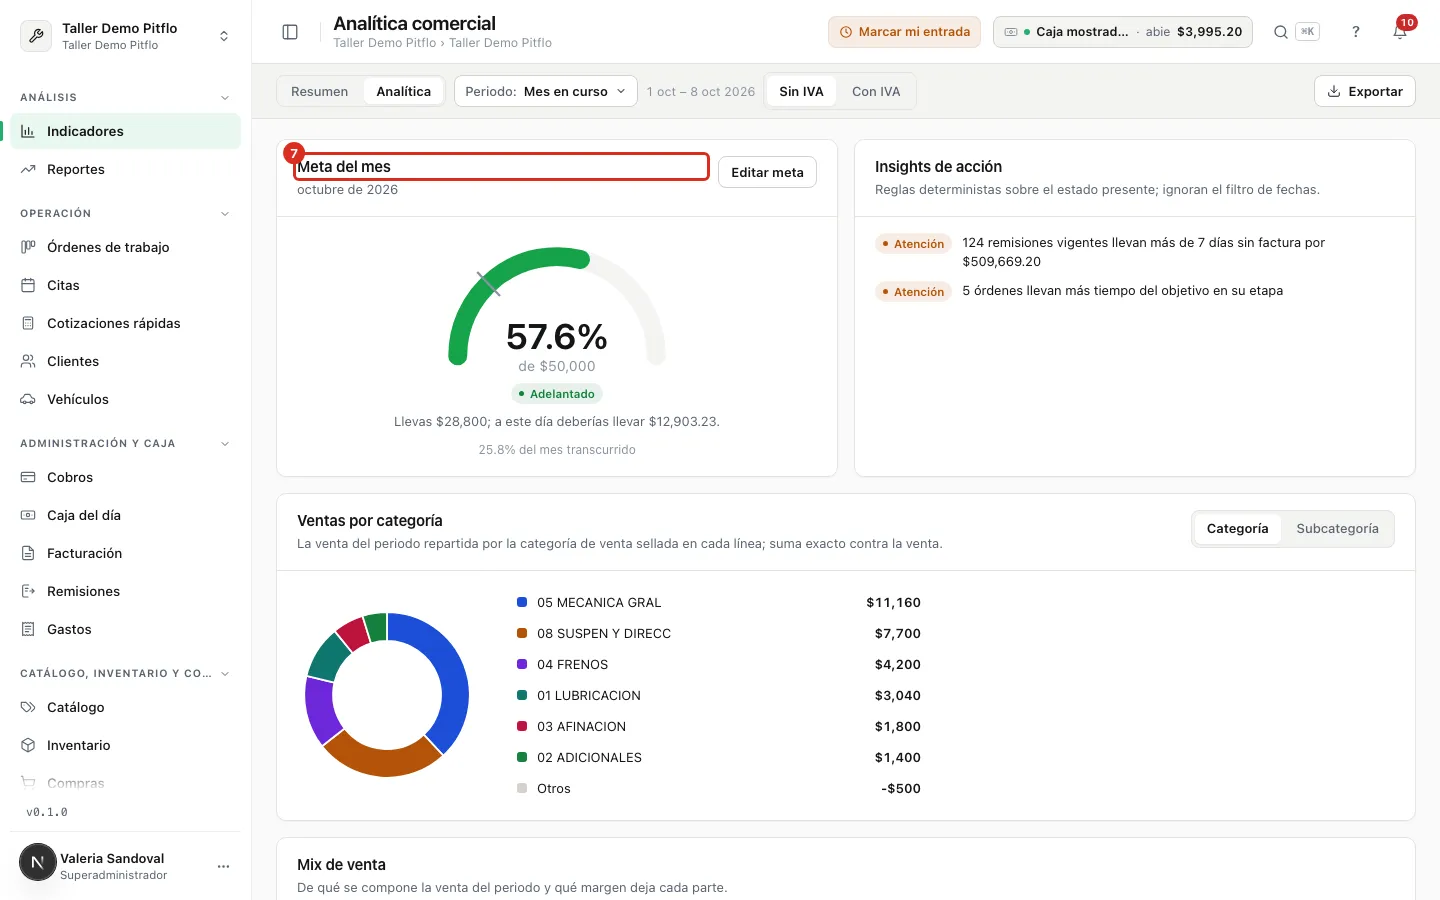Click the Cobros card icon
The image size is (1440, 900).
[x=28, y=477]
